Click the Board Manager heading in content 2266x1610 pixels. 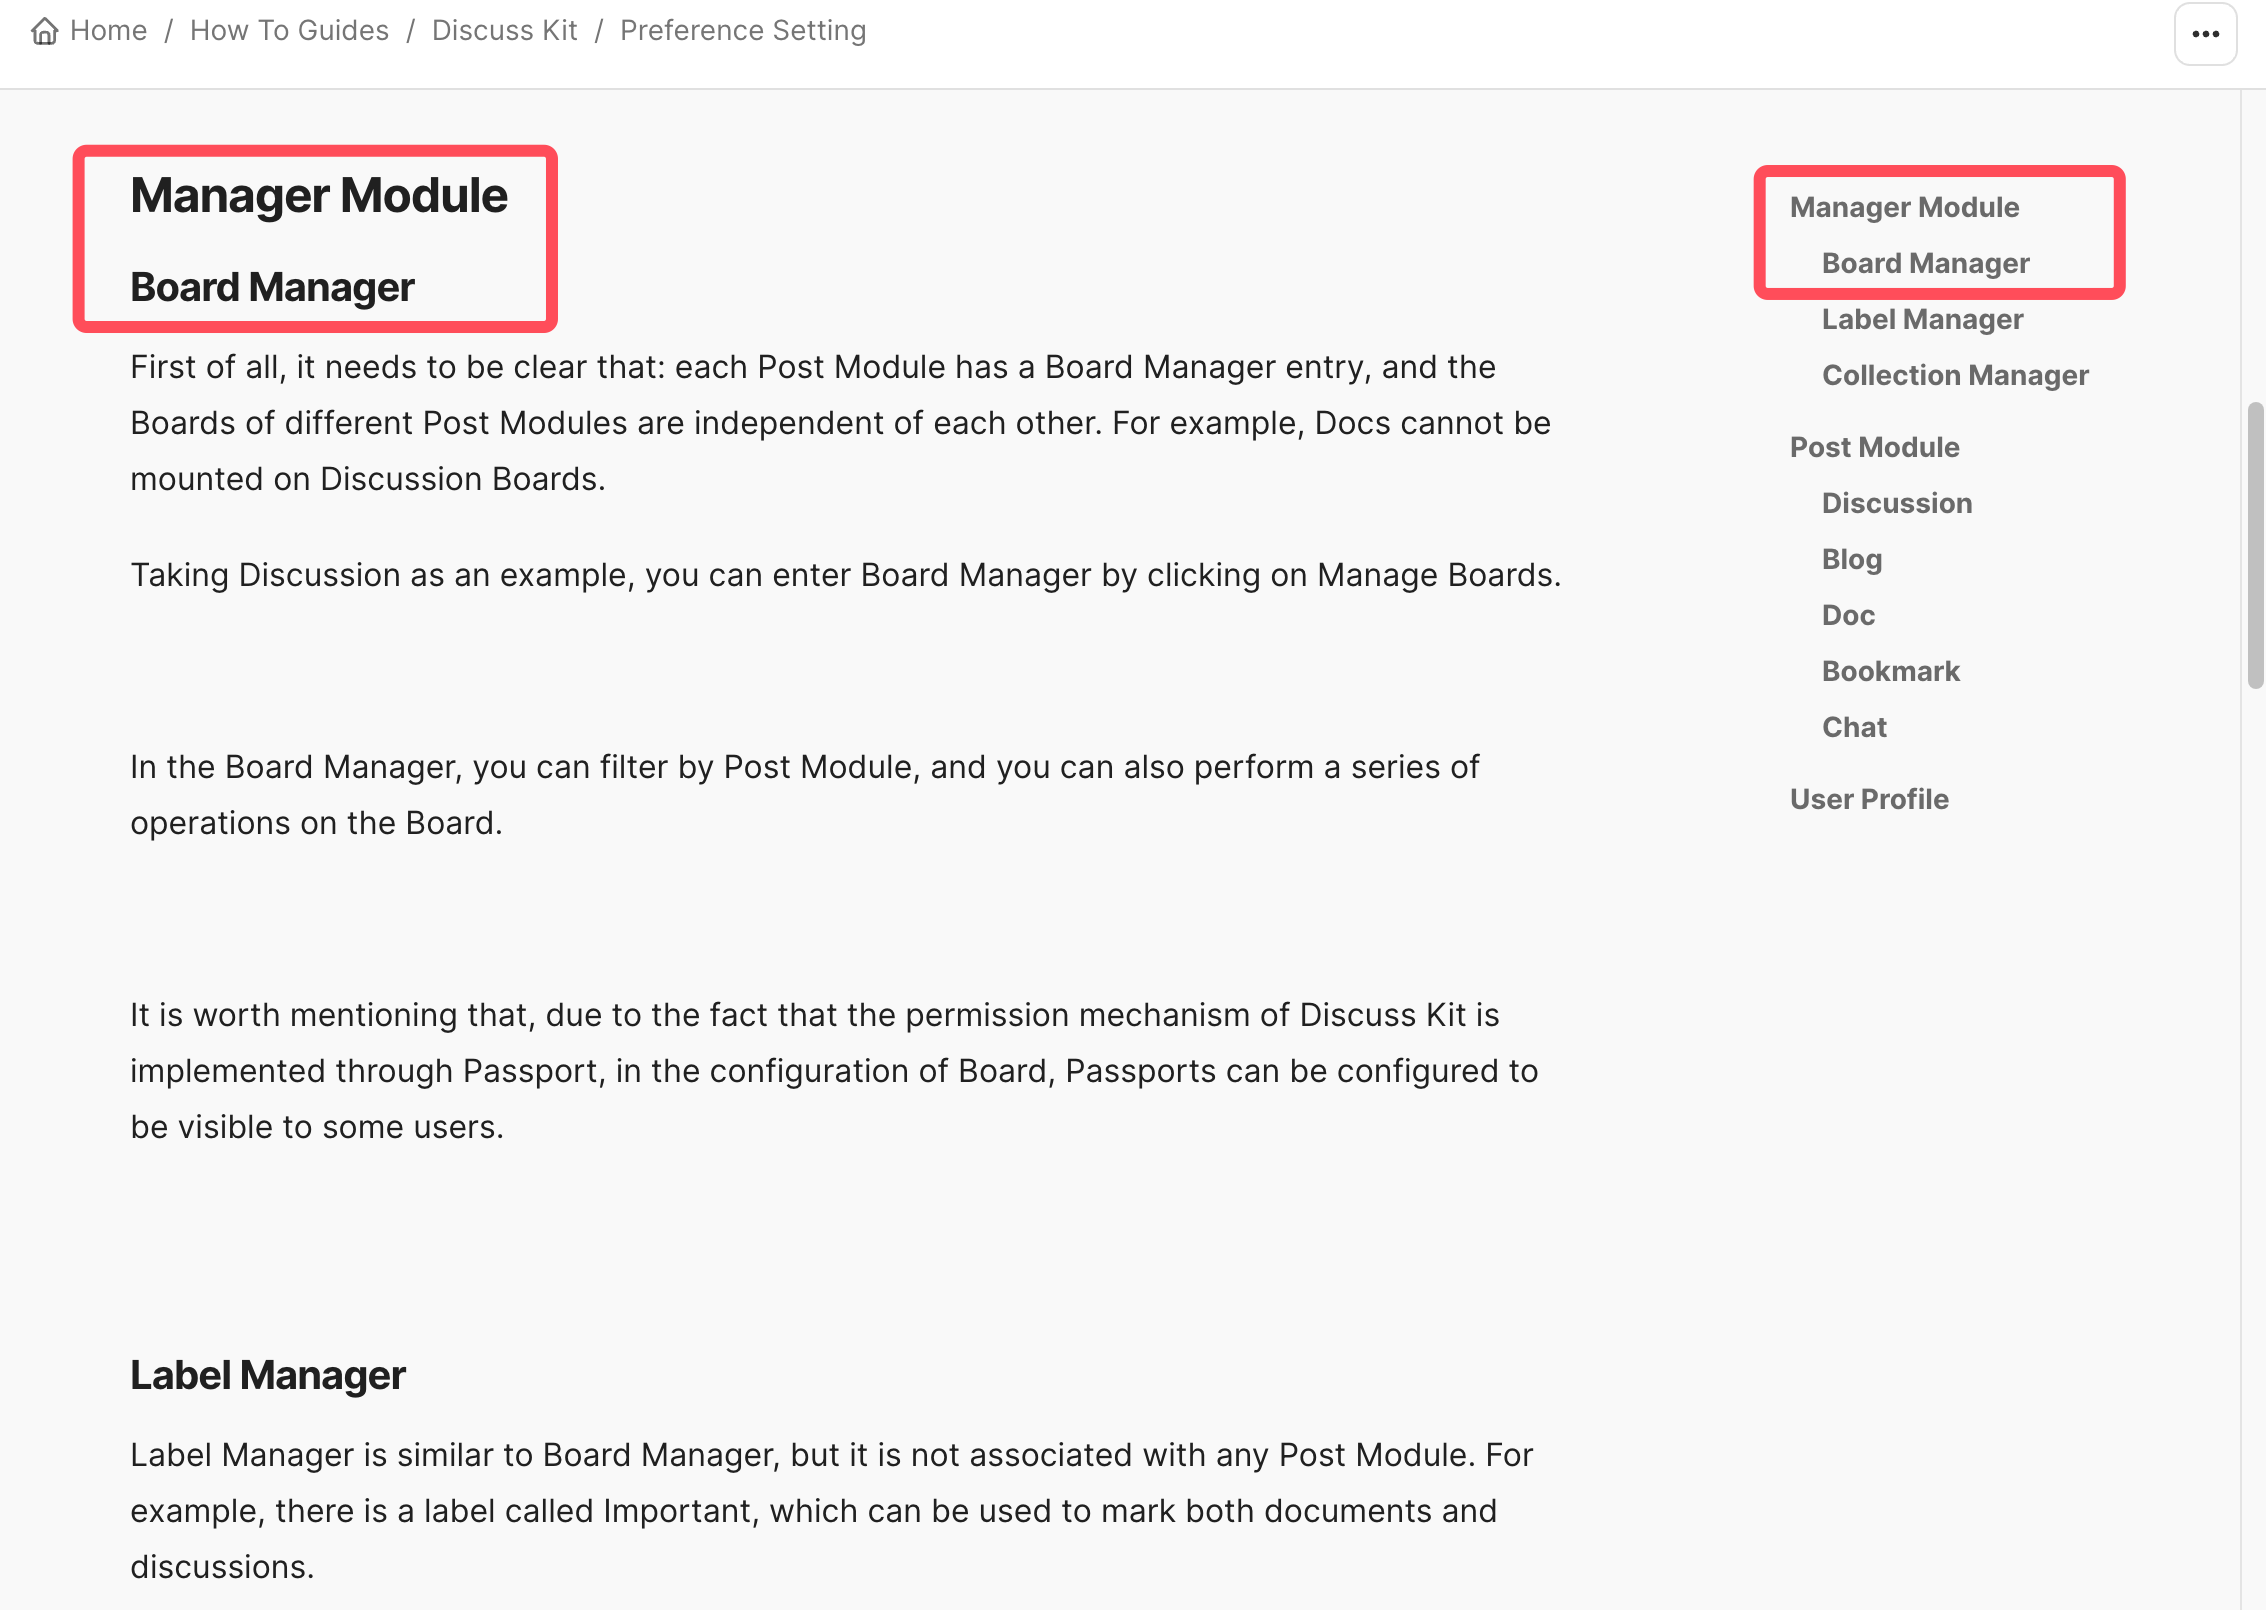pyautogui.click(x=272, y=287)
